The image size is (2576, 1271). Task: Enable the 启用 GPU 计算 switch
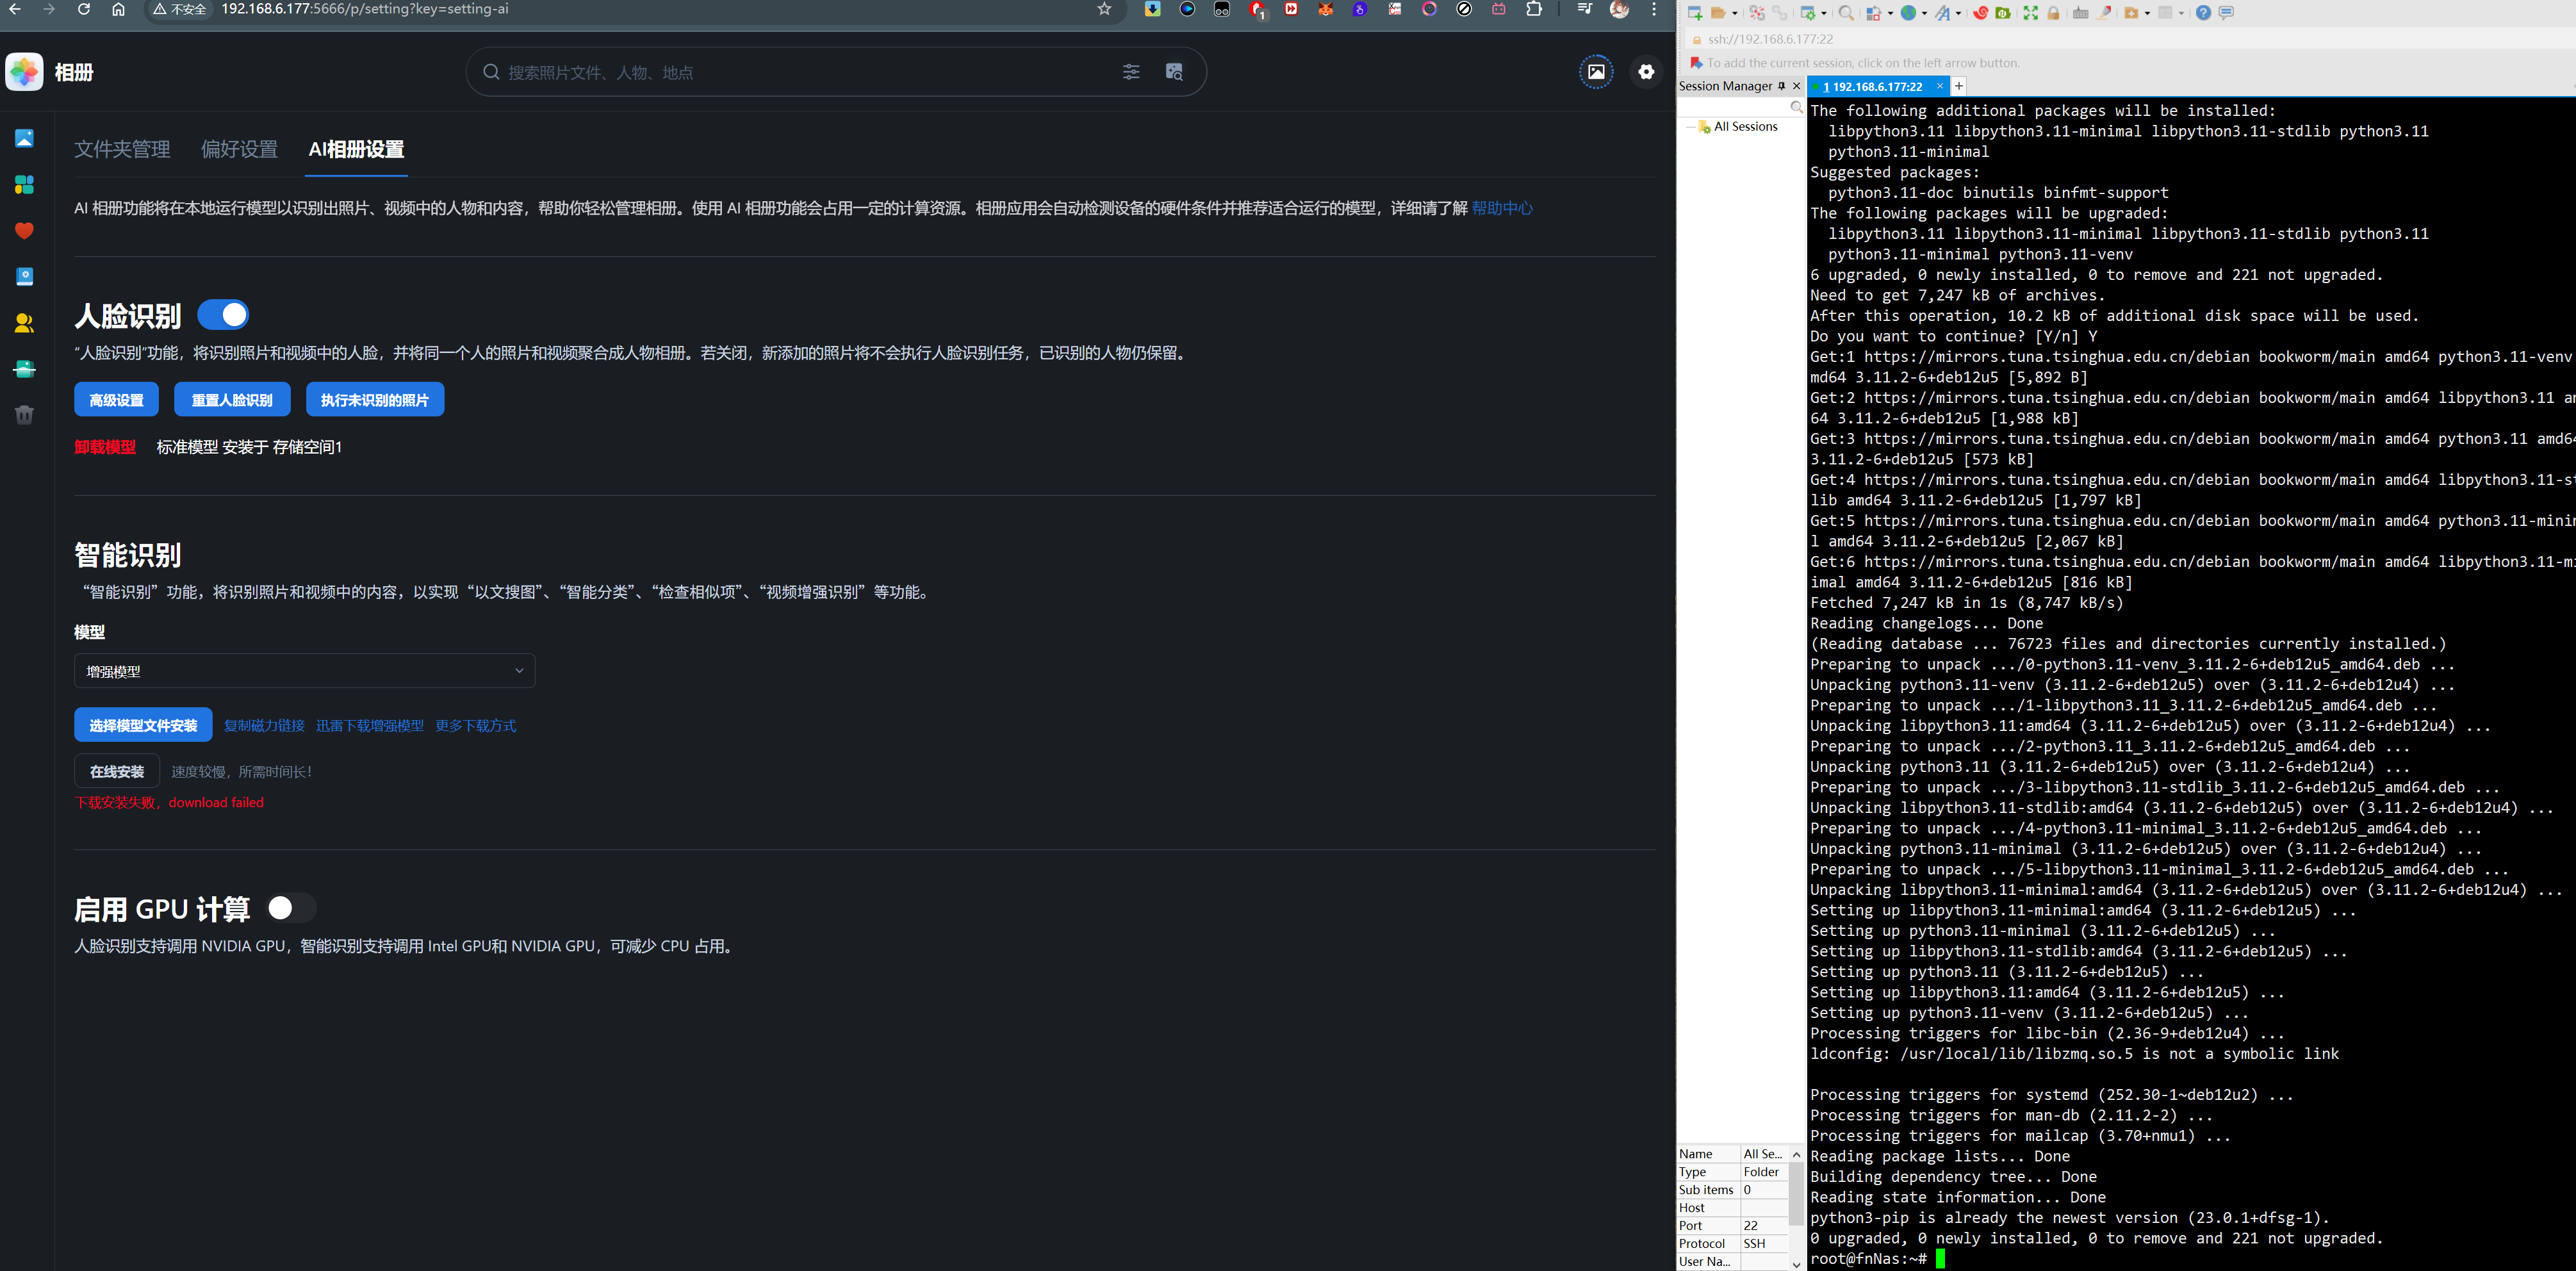point(292,908)
